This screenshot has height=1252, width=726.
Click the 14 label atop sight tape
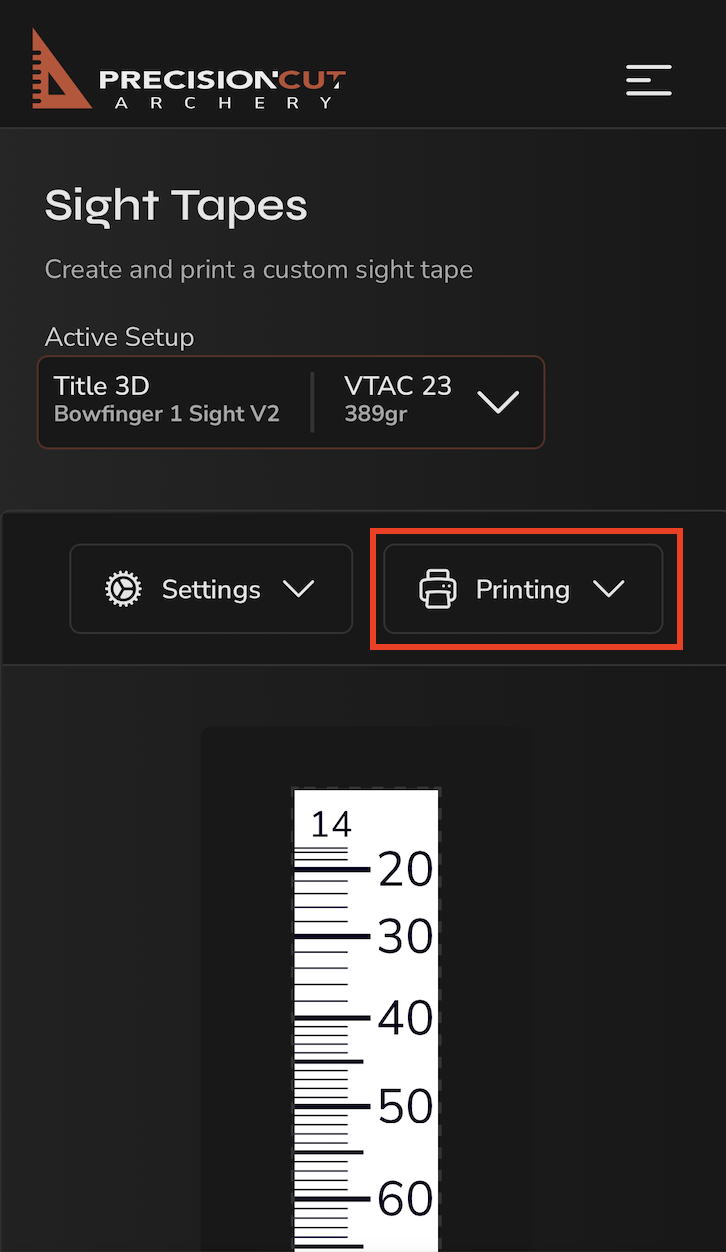tap(331, 824)
